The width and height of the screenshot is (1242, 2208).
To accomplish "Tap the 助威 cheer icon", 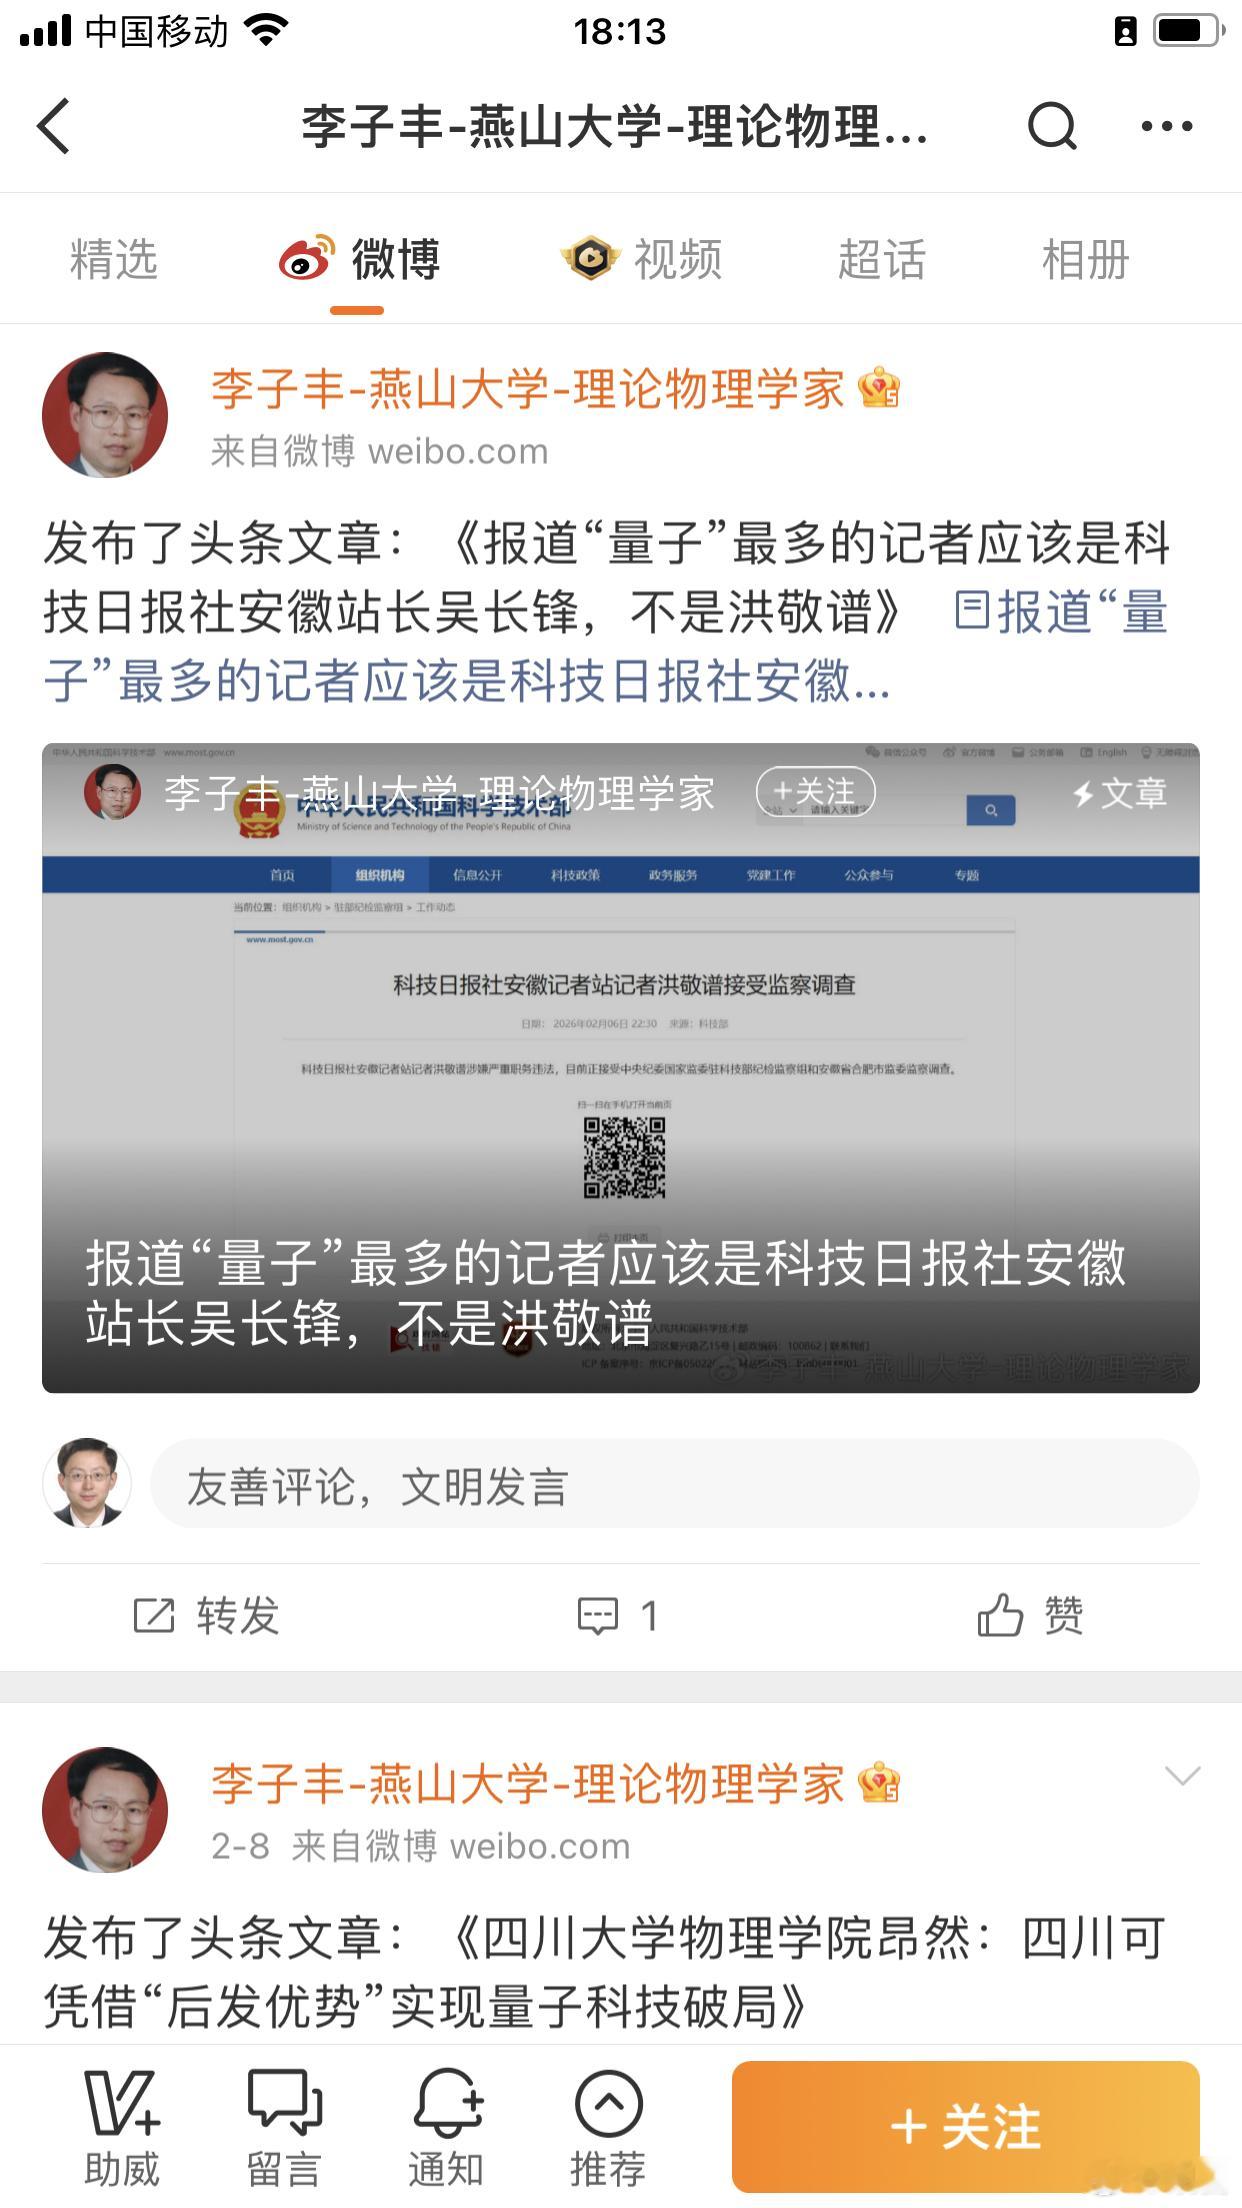I will point(122,2102).
